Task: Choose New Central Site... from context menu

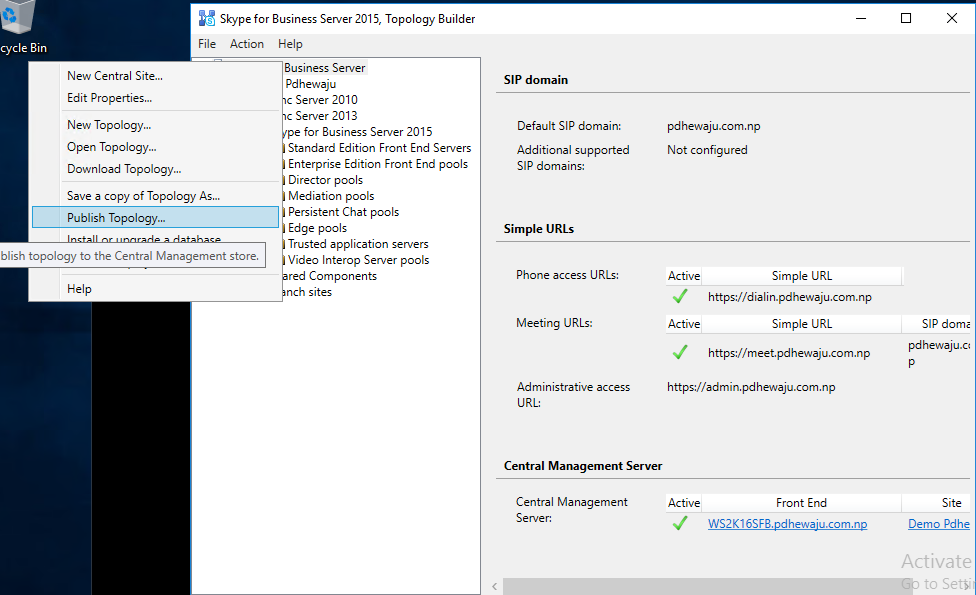Action: (156, 75)
